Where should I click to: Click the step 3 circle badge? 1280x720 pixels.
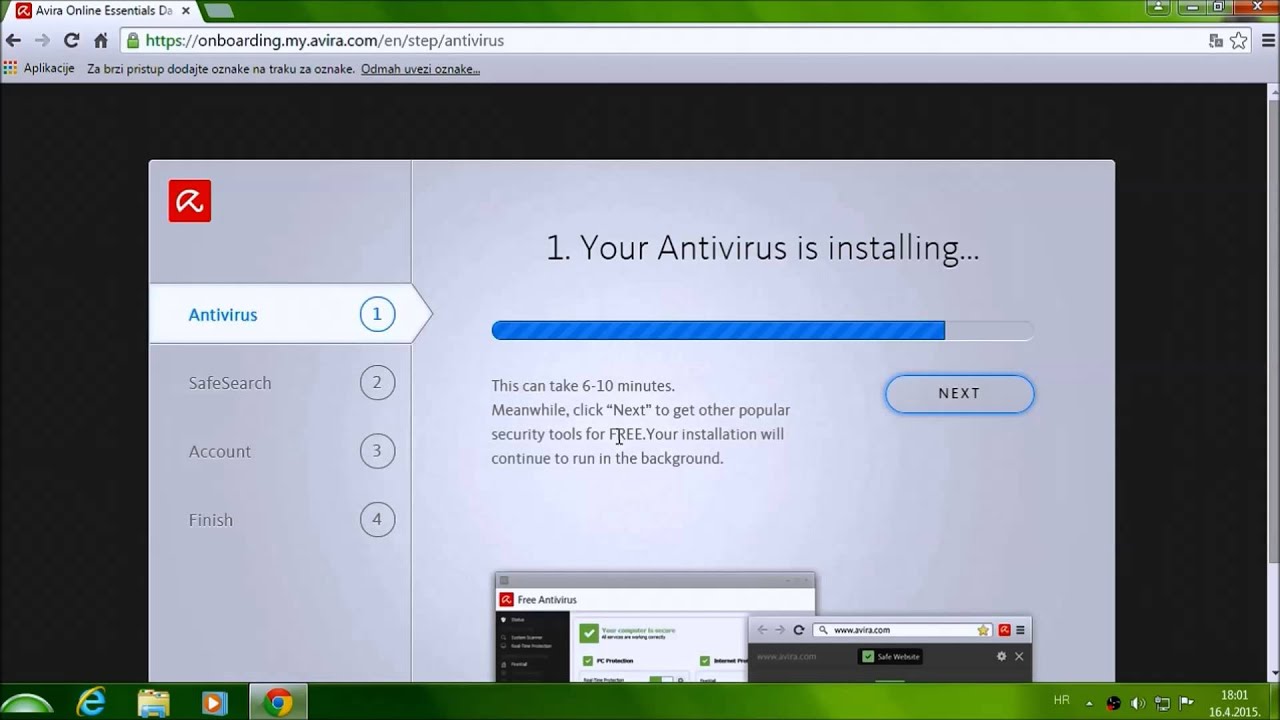pyautogui.click(x=377, y=451)
